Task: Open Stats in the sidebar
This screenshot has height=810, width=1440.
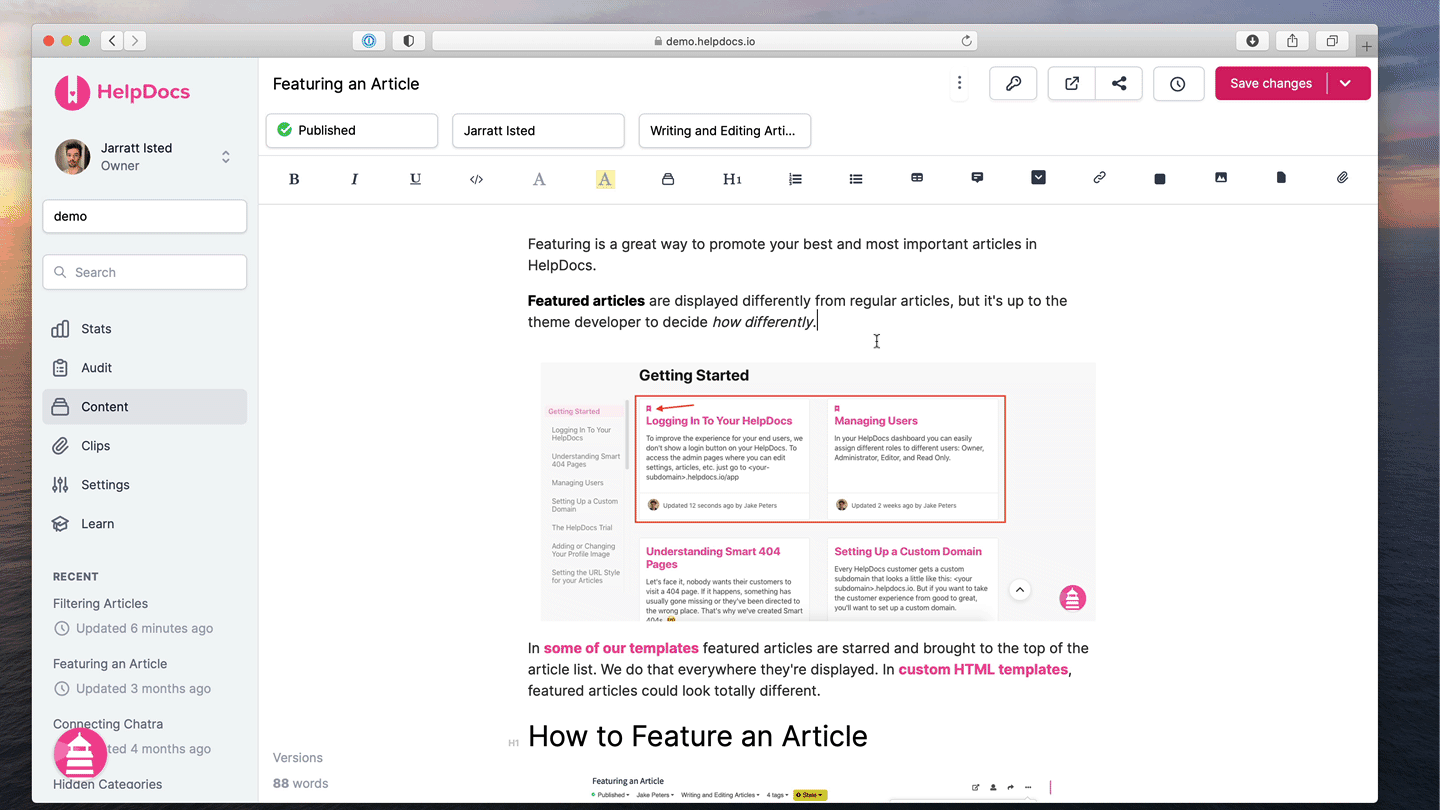Action: coord(145,329)
